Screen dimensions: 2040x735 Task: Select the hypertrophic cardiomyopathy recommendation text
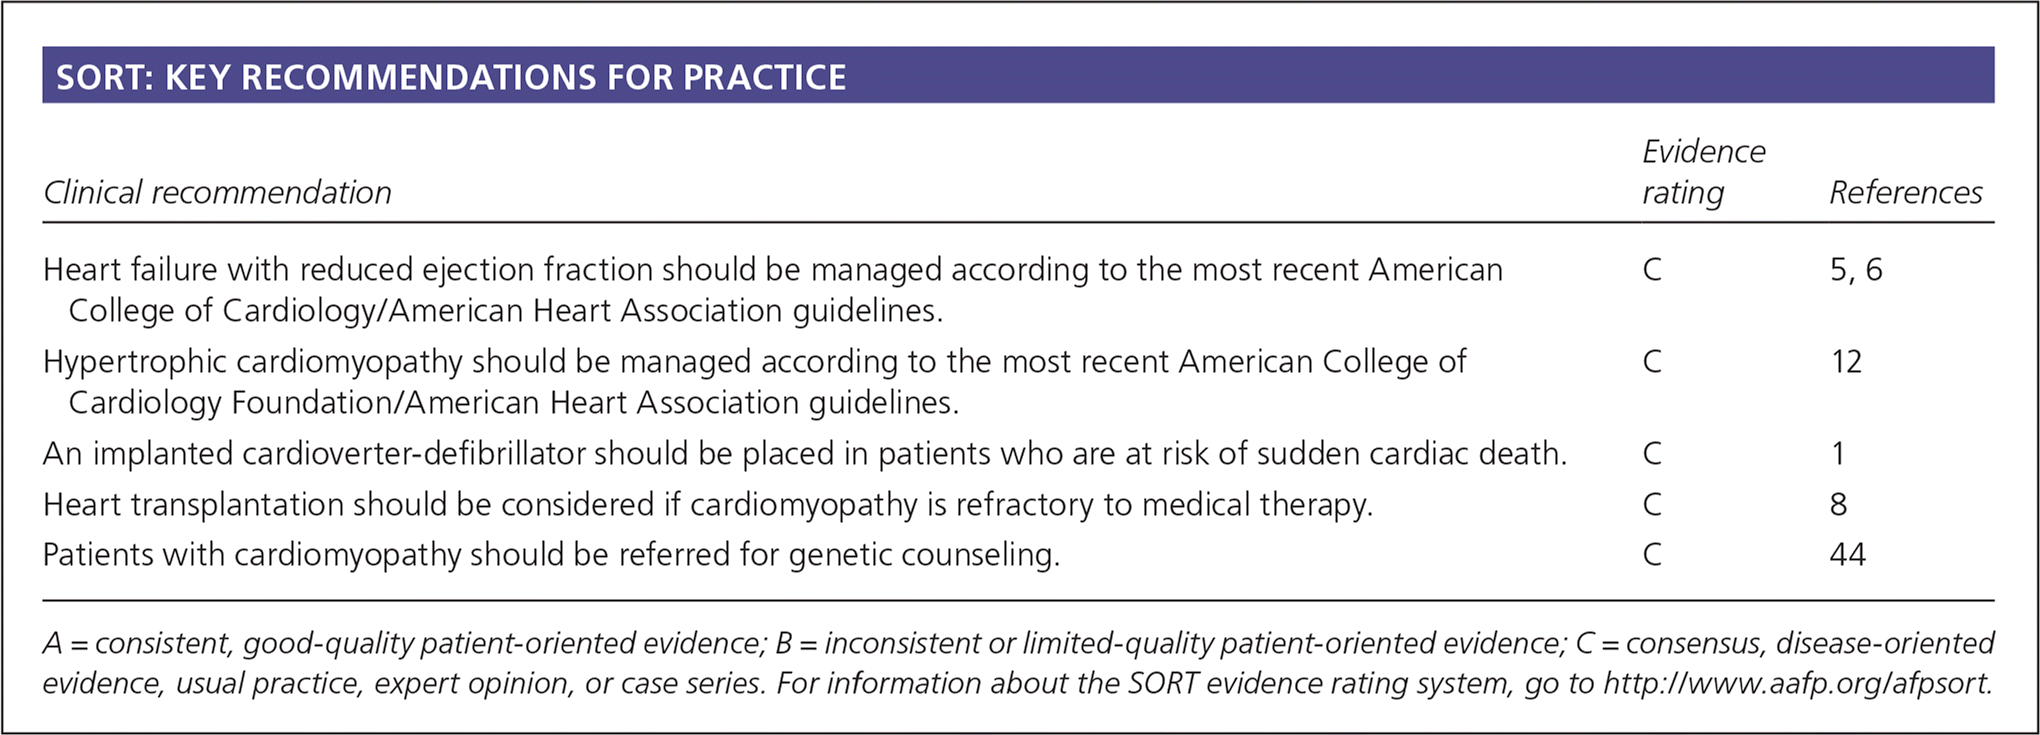click(754, 382)
